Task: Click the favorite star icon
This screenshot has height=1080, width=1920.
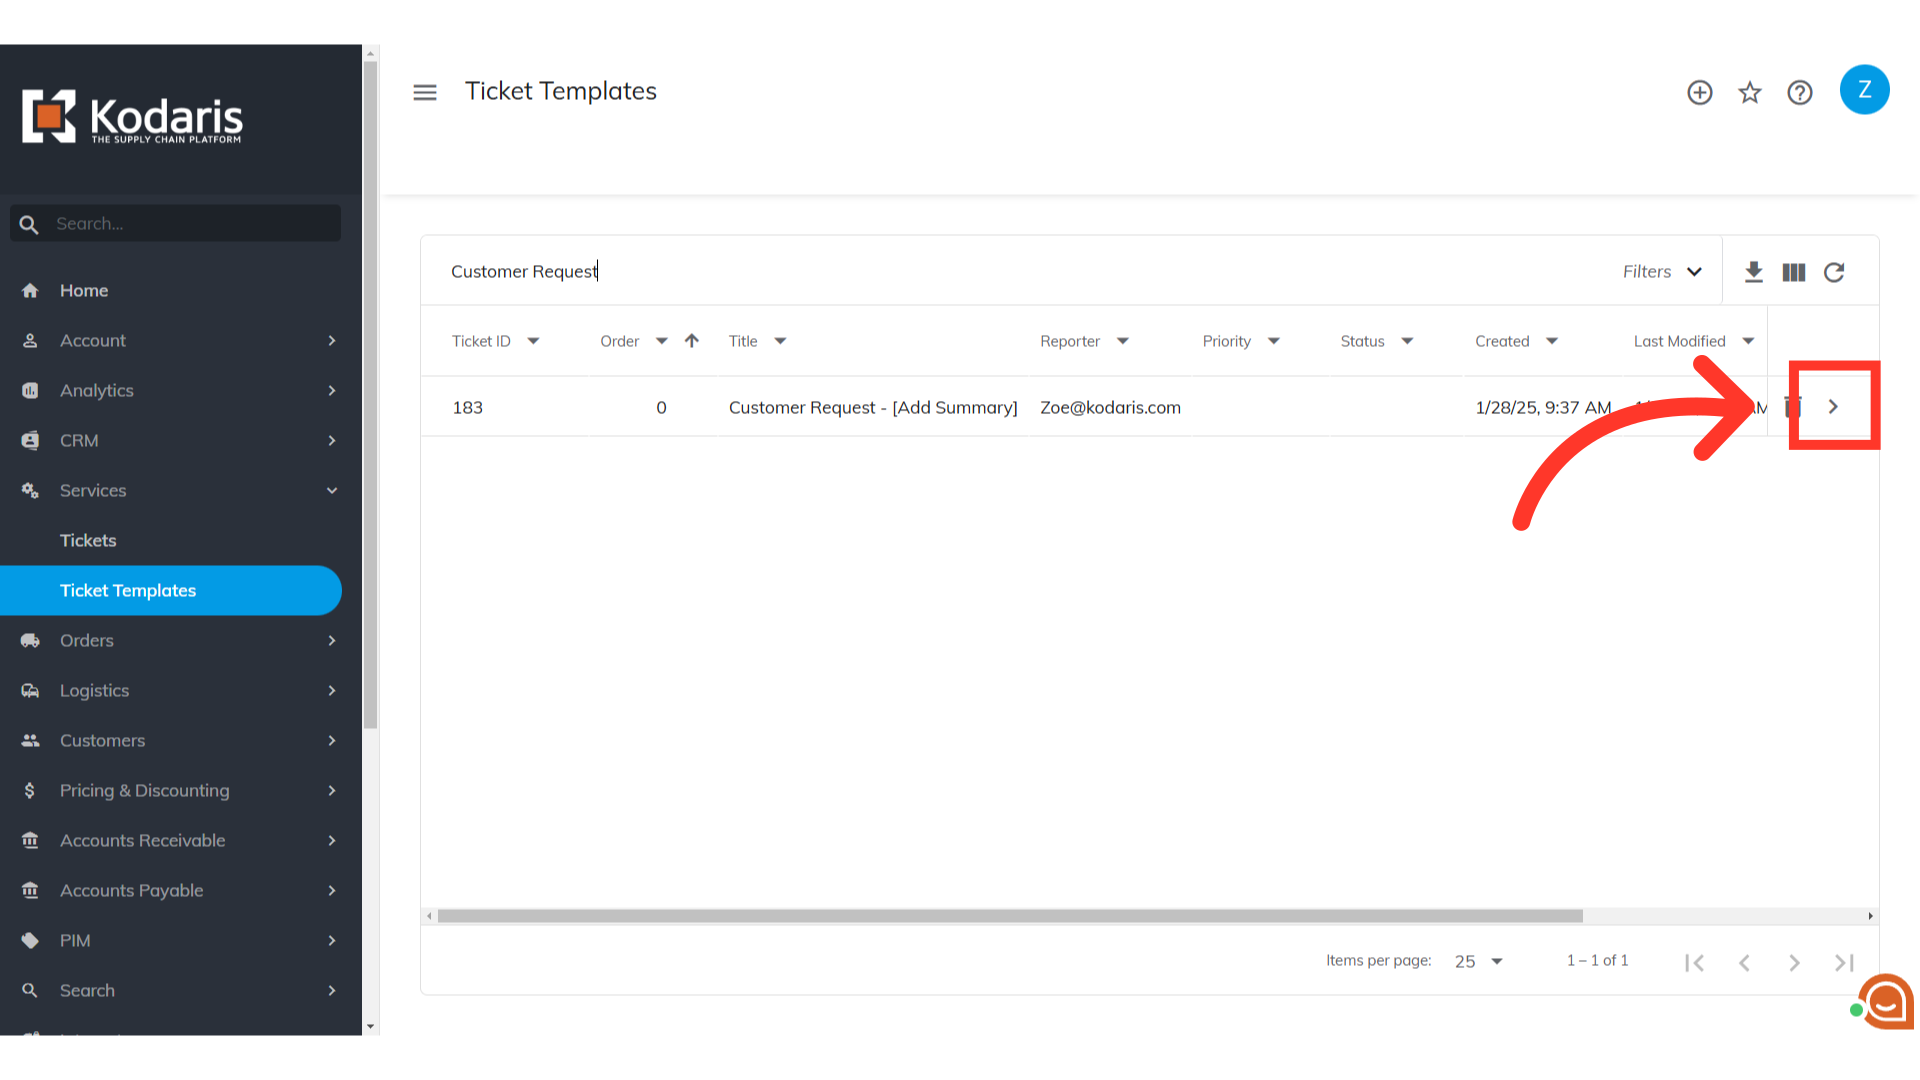Action: tap(1750, 92)
